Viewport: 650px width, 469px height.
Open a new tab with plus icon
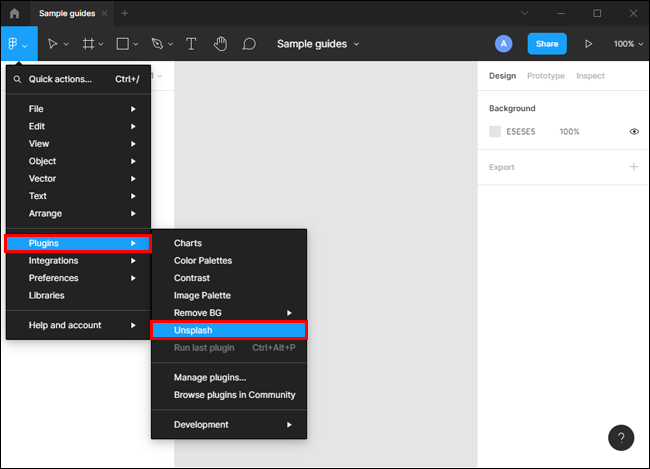tap(125, 13)
